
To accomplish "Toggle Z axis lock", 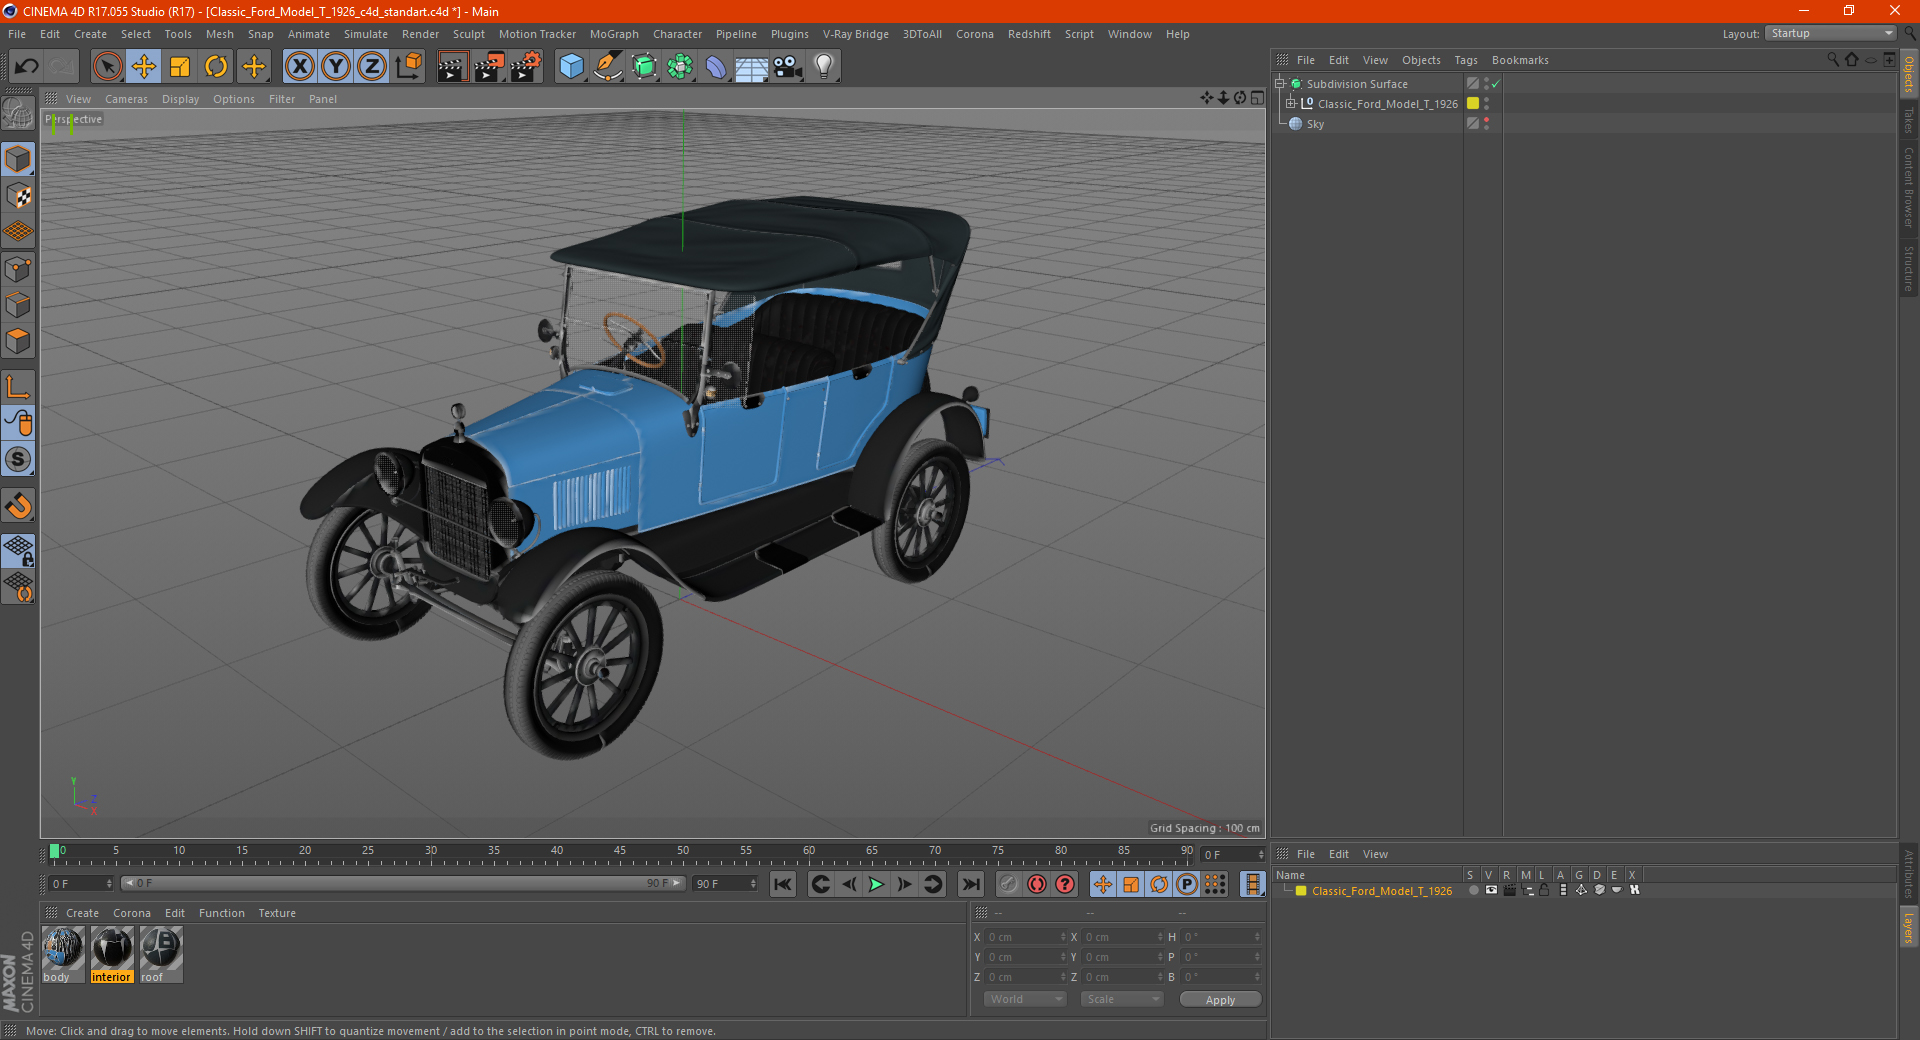I will [372, 67].
